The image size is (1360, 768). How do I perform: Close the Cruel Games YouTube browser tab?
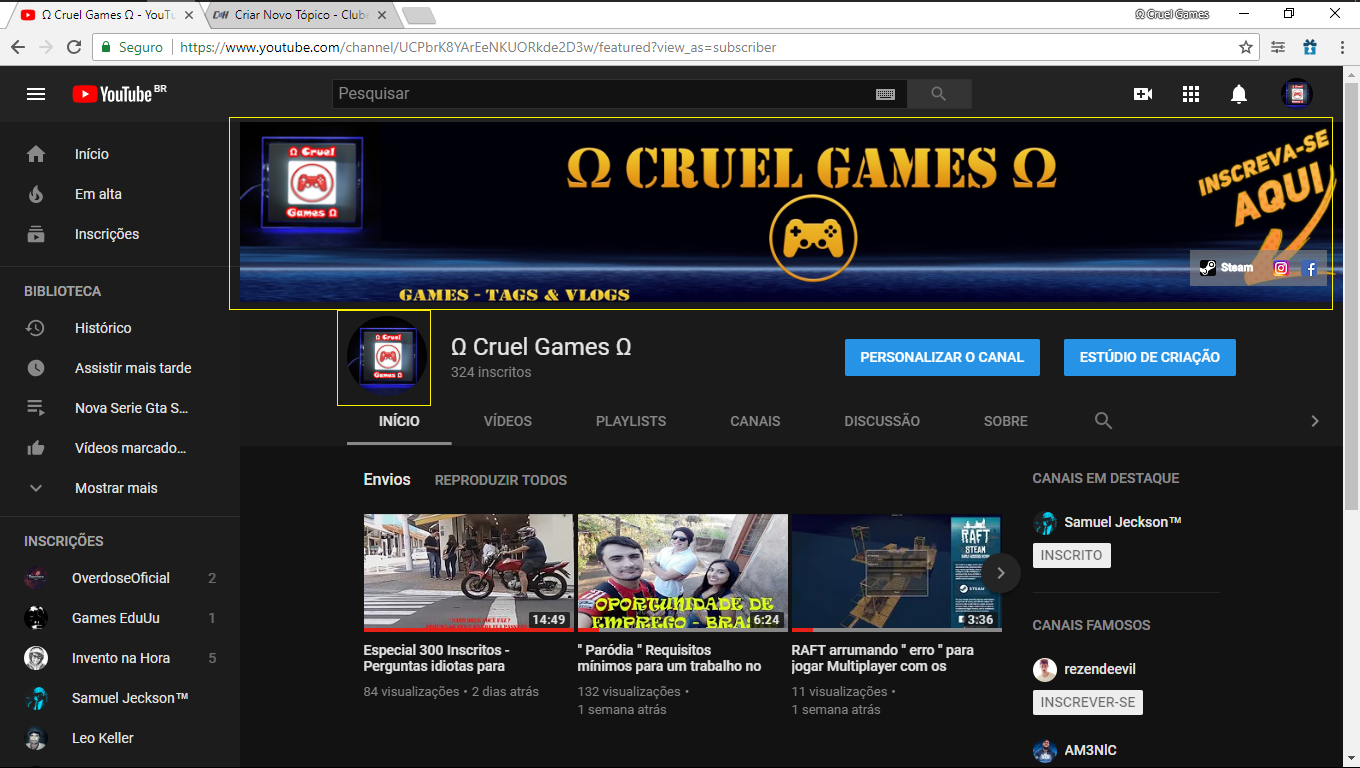[x=189, y=16]
